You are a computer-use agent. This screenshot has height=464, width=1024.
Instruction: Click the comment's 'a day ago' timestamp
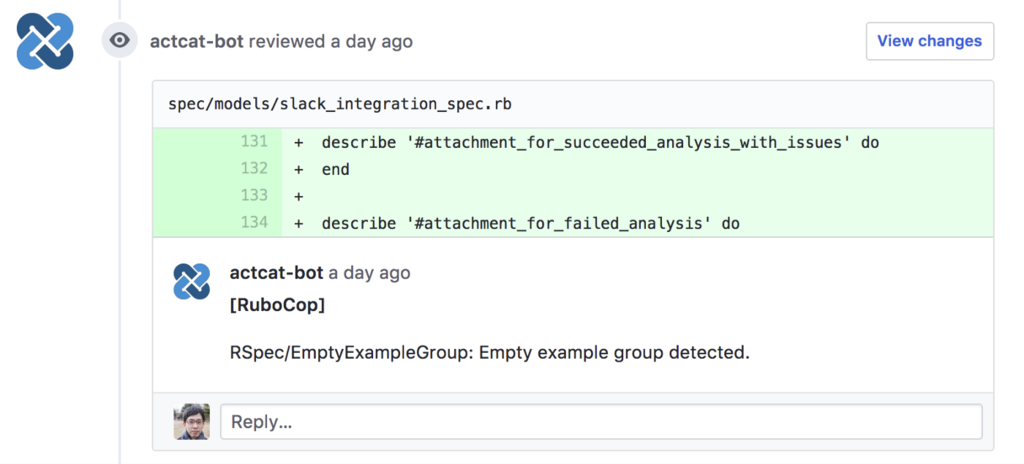click(369, 272)
